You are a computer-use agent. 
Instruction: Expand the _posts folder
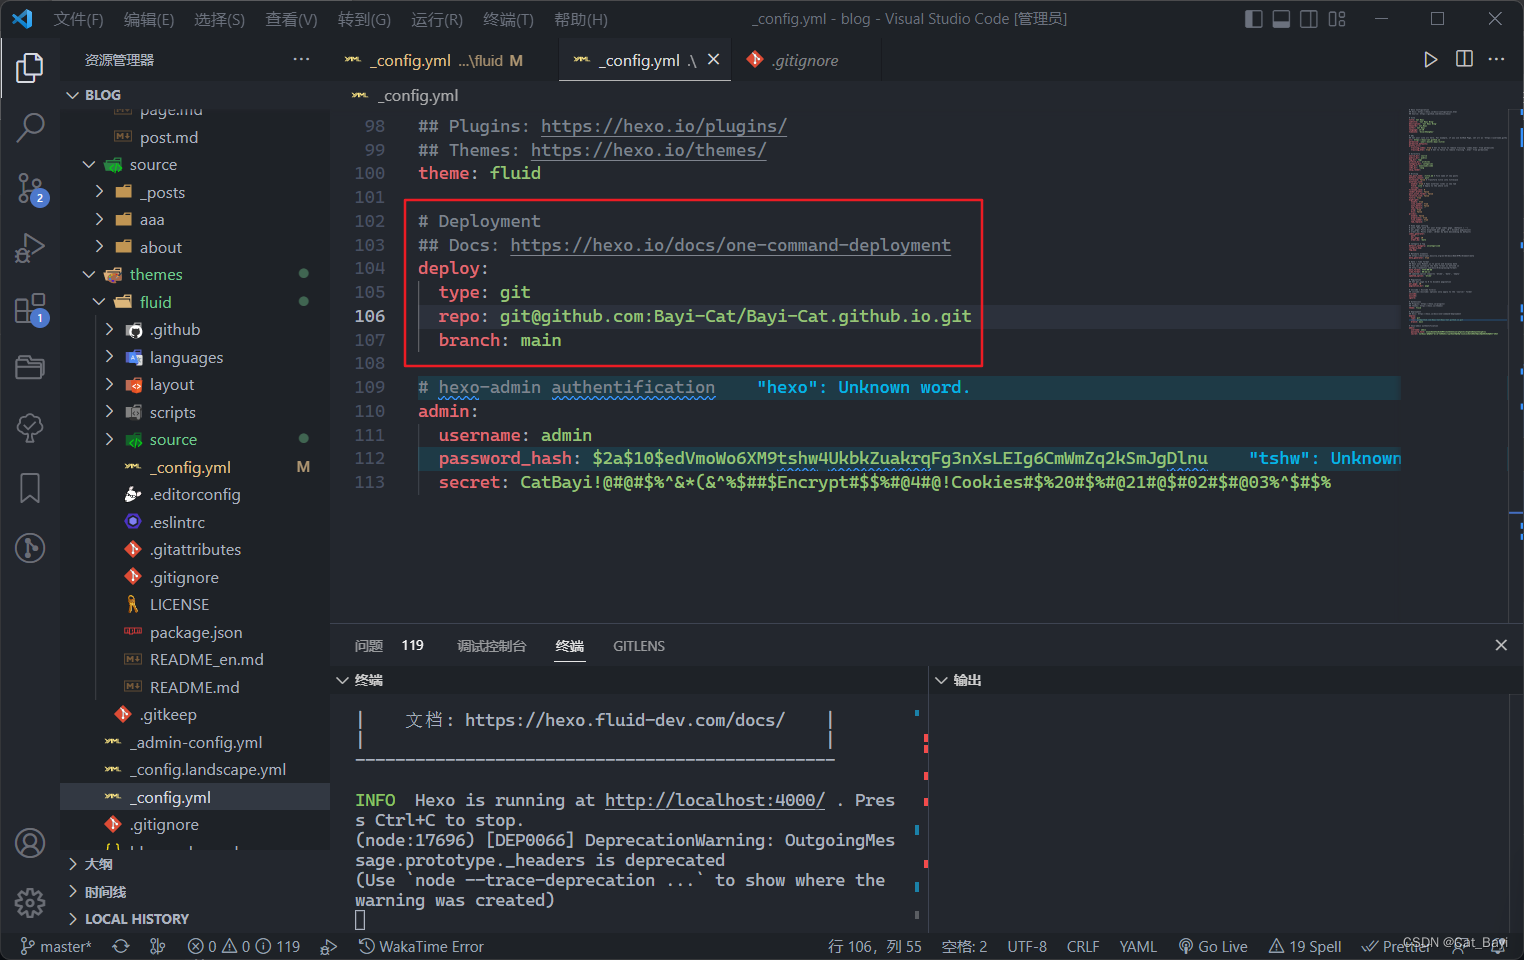point(195,192)
